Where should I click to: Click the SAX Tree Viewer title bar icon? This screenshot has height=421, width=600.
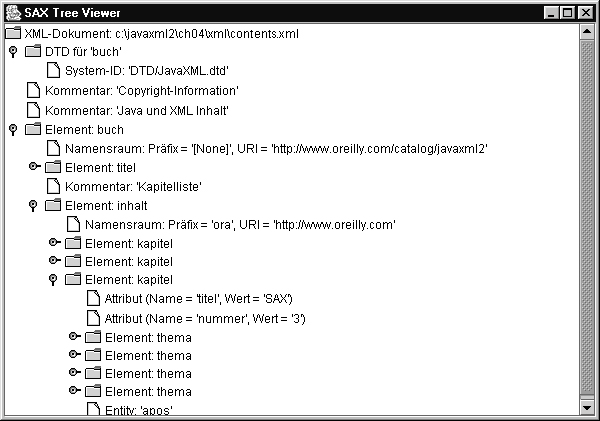13,13
